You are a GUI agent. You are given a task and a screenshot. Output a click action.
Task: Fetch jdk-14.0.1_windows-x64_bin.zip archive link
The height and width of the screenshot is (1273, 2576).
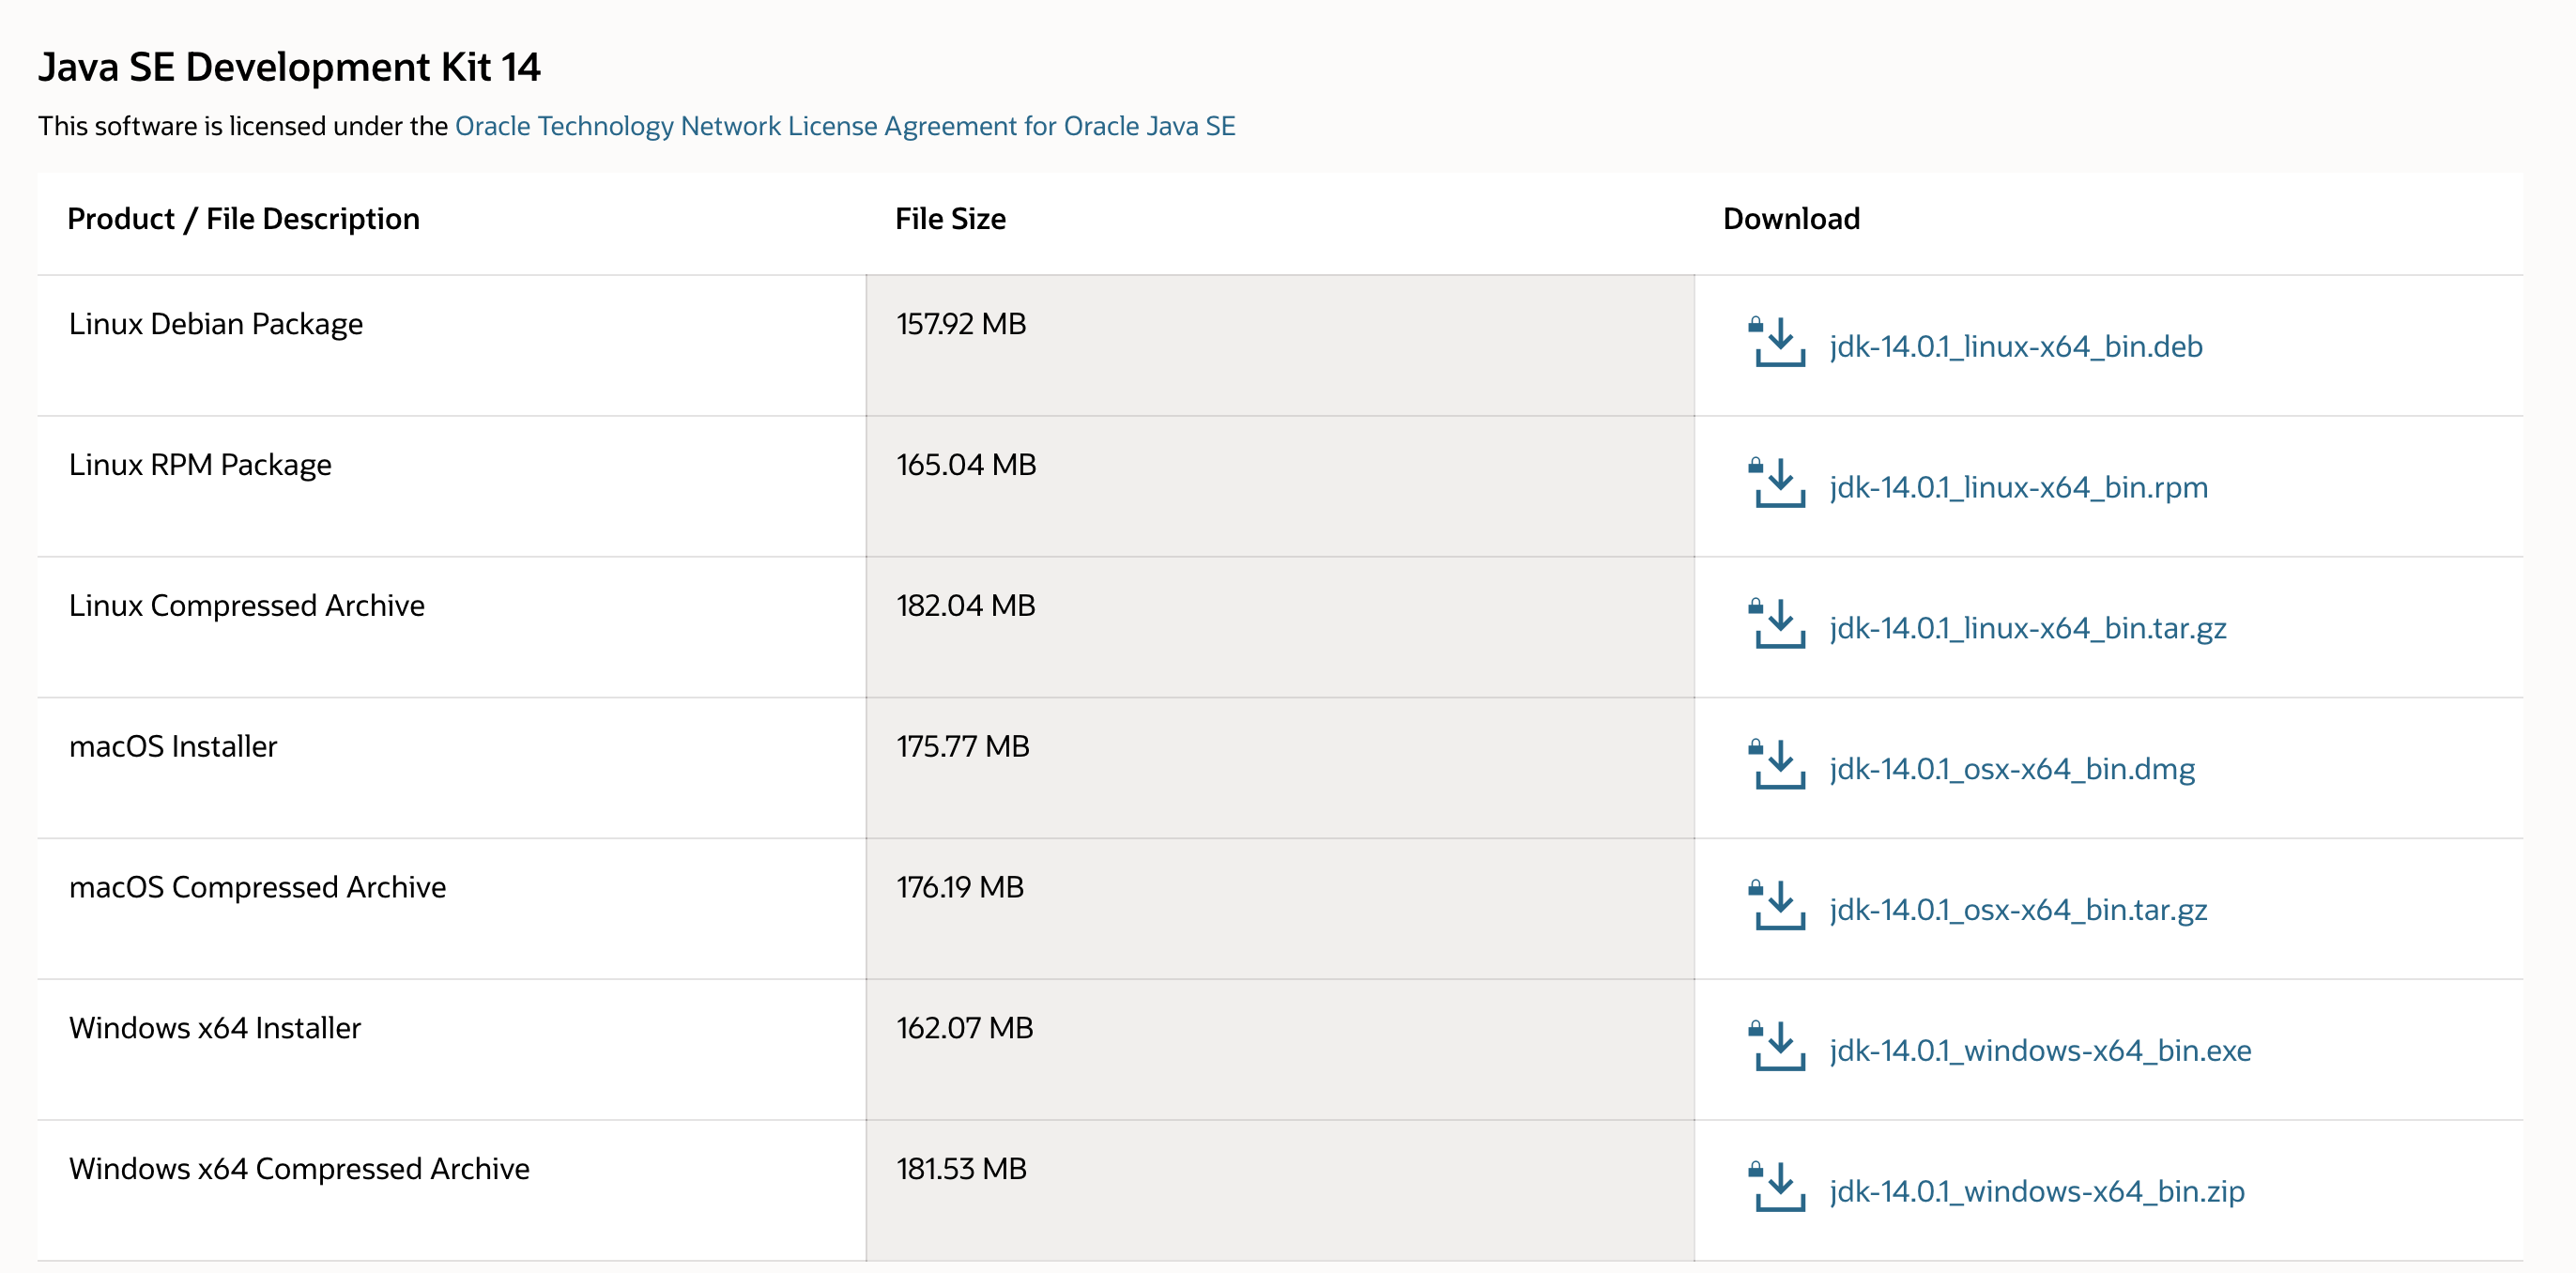point(2036,1192)
